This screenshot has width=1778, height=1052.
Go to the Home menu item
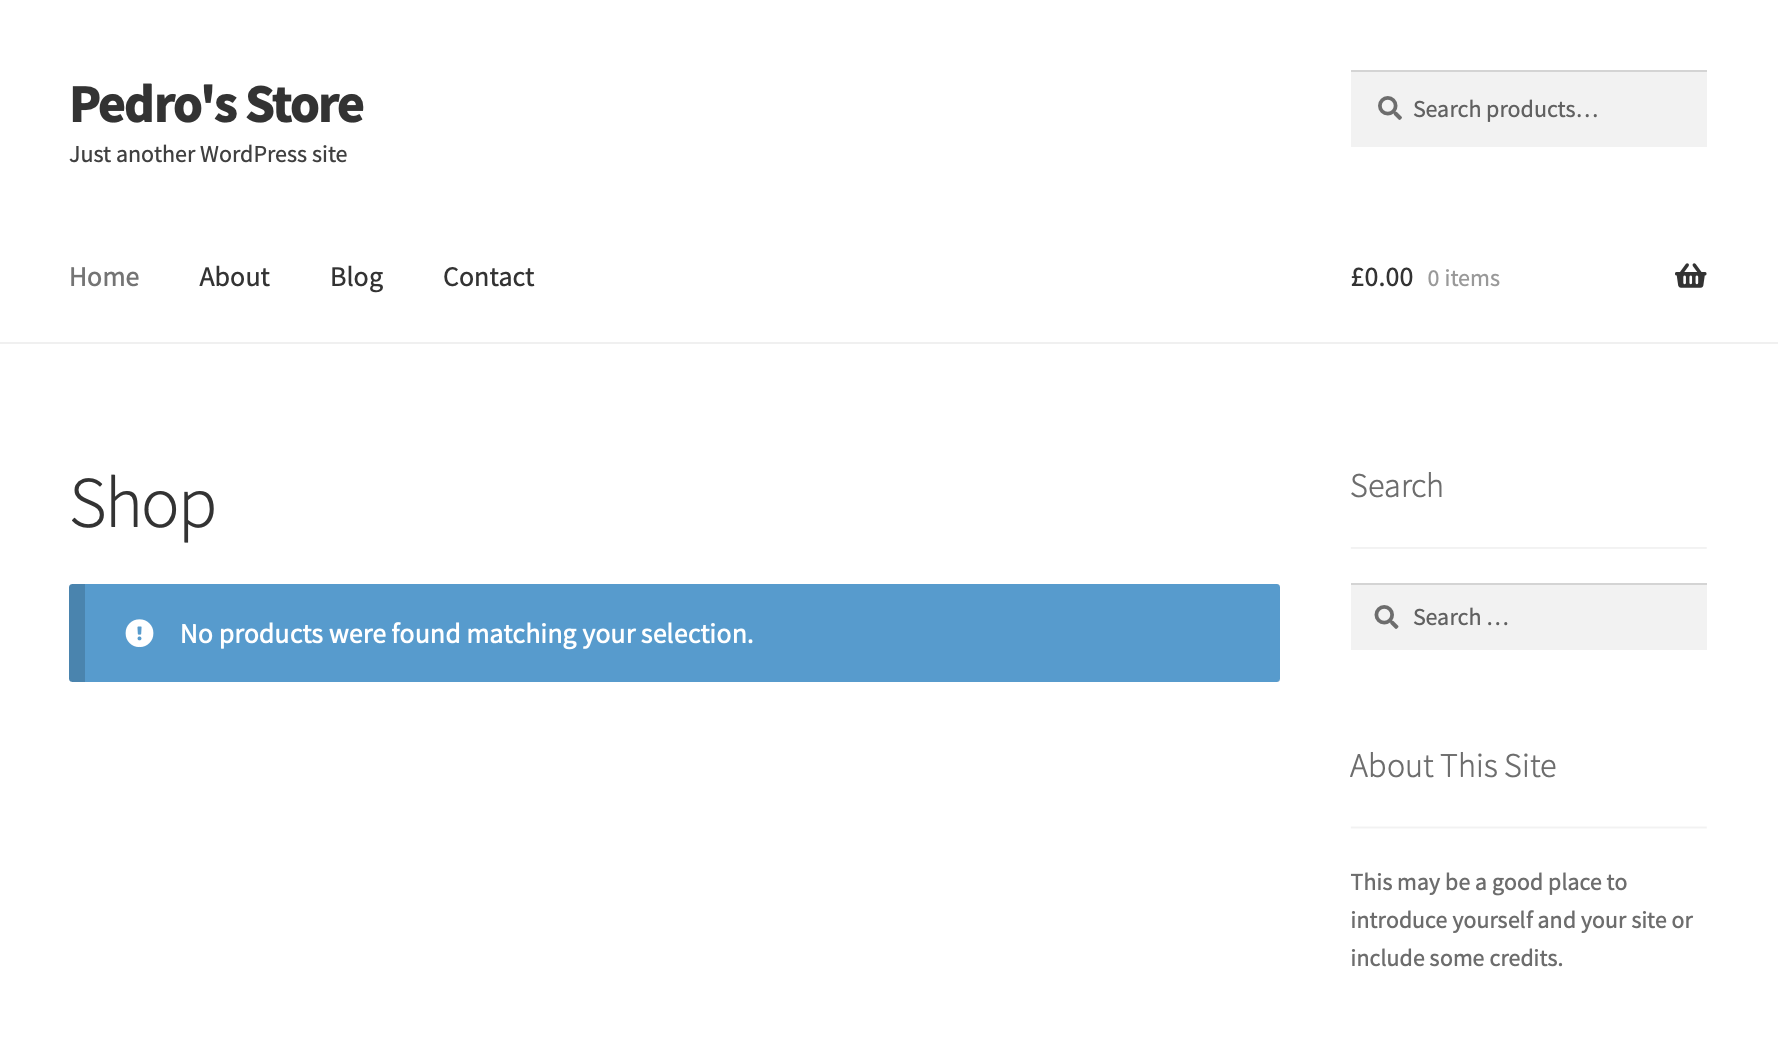pos(104,277)
